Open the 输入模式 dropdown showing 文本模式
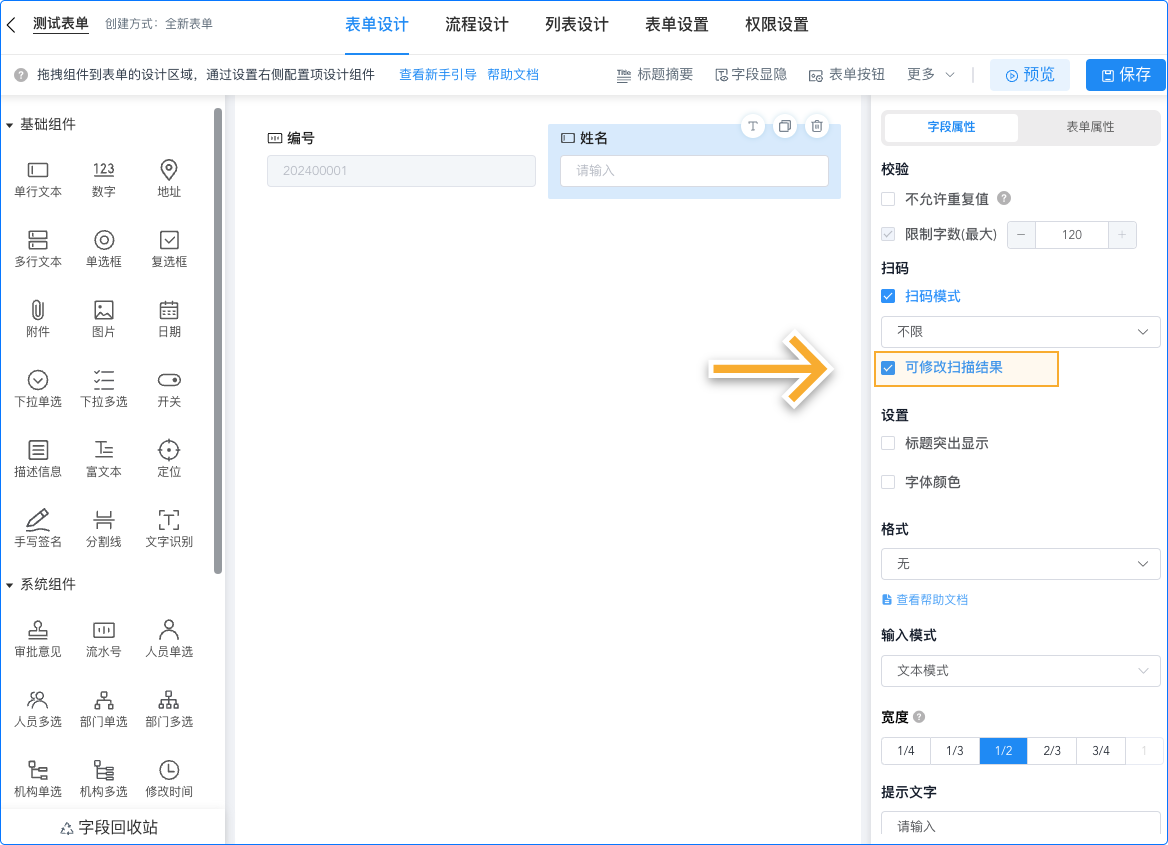Viewport: 1168px width, 845px height. 1019,671
